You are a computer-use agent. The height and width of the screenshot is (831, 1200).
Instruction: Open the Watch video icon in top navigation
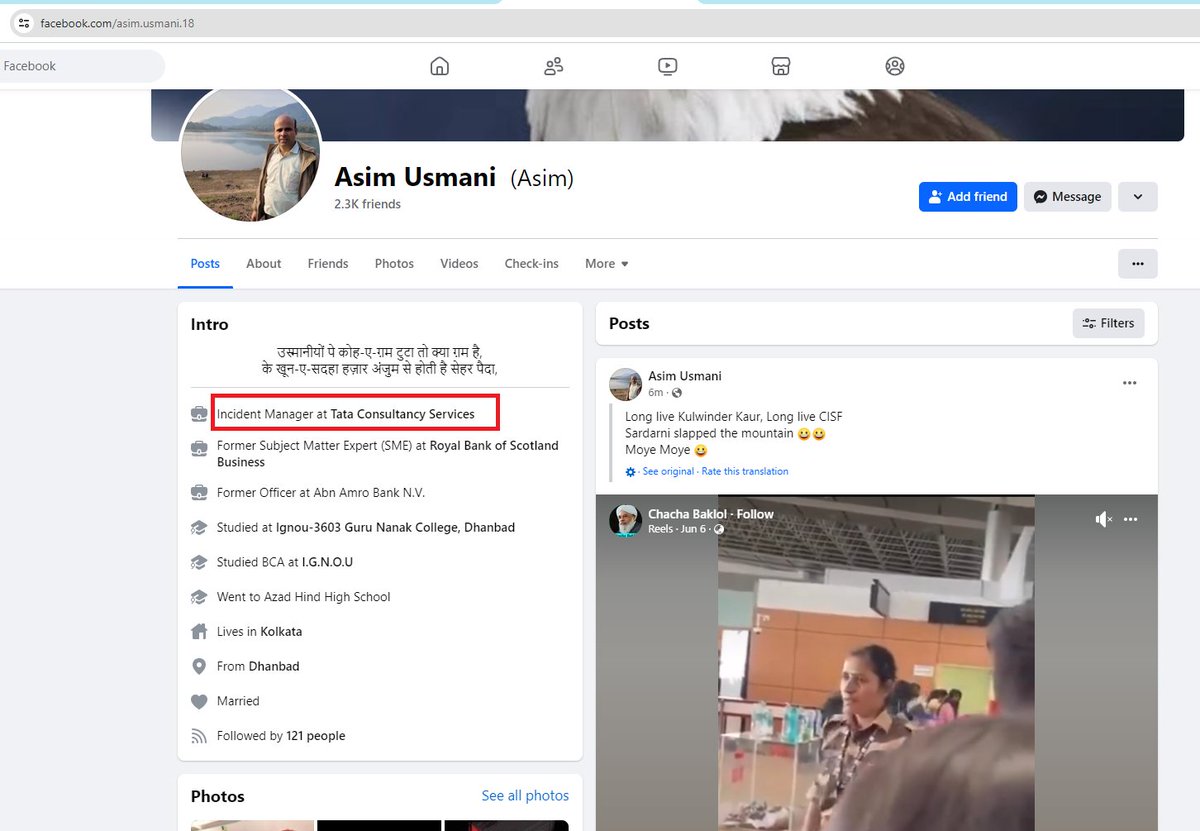pos(667,66)
